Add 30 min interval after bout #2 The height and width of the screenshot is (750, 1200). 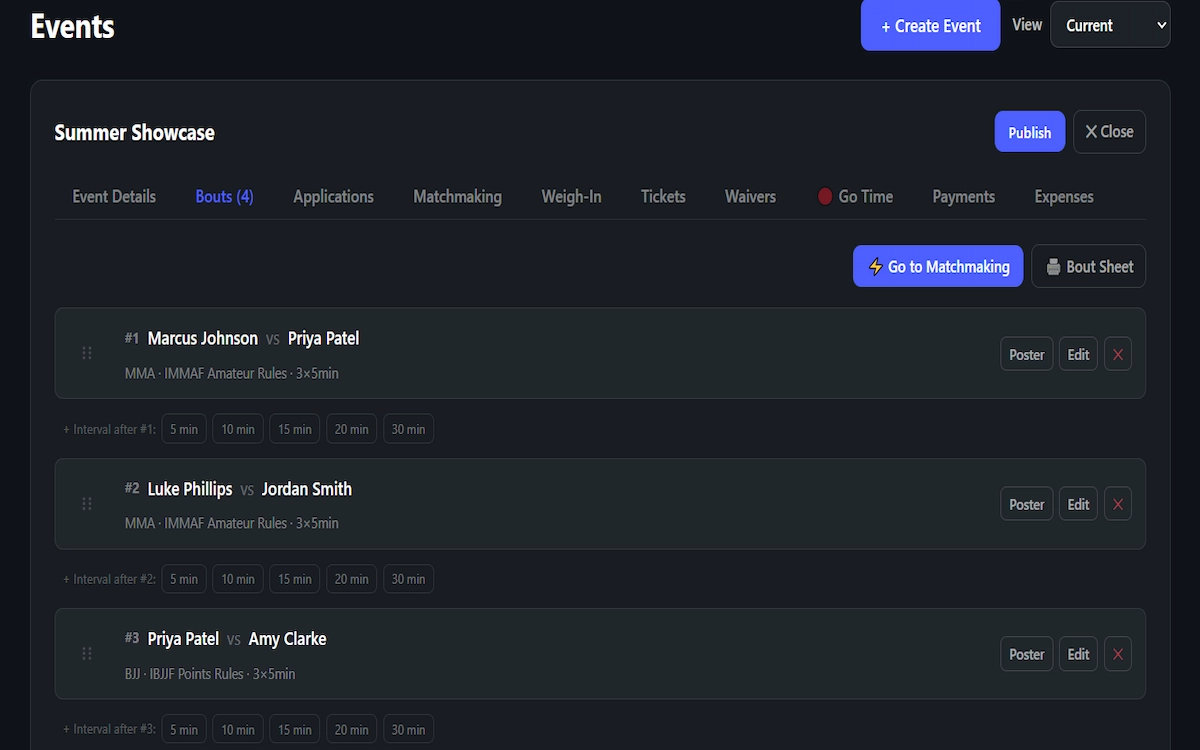coord(408,579)
